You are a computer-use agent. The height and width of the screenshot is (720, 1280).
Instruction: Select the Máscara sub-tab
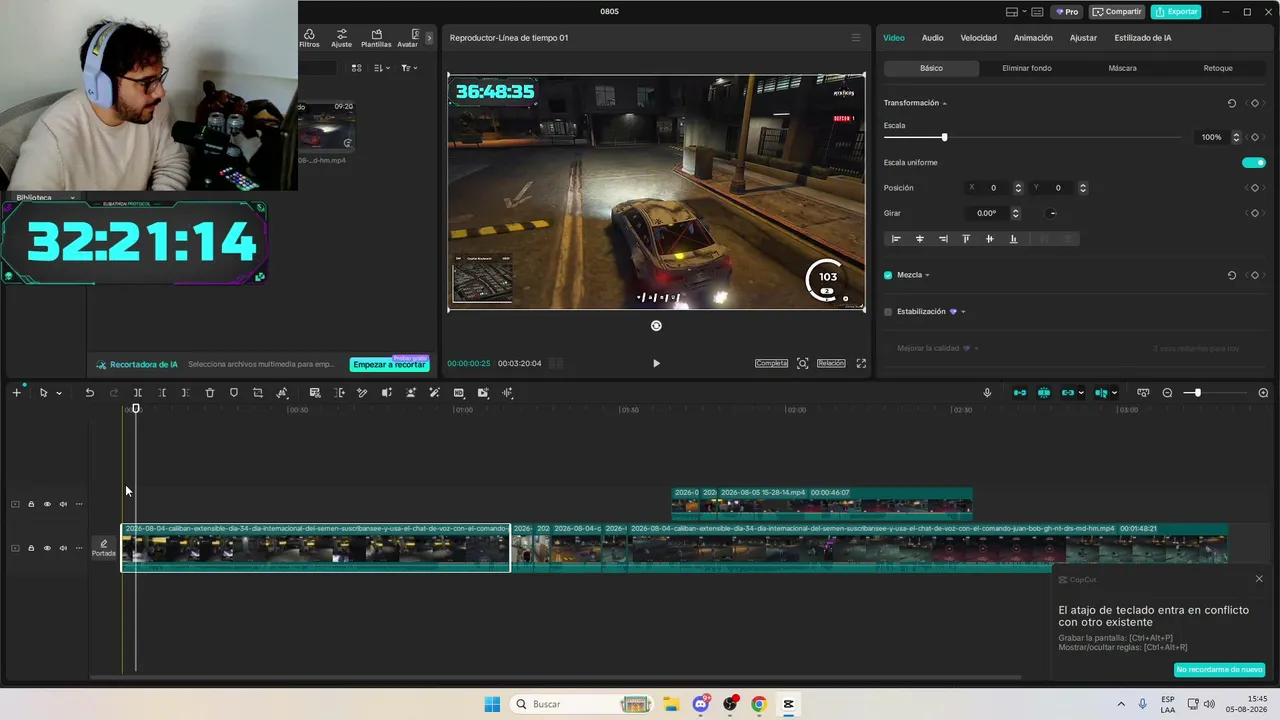1122,68
